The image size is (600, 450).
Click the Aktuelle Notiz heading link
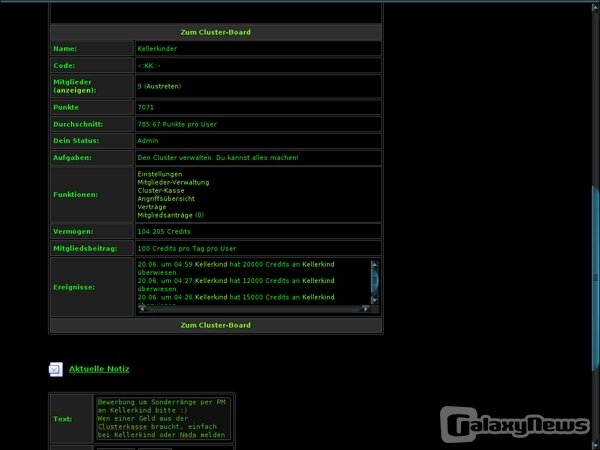tap(99, 369)
